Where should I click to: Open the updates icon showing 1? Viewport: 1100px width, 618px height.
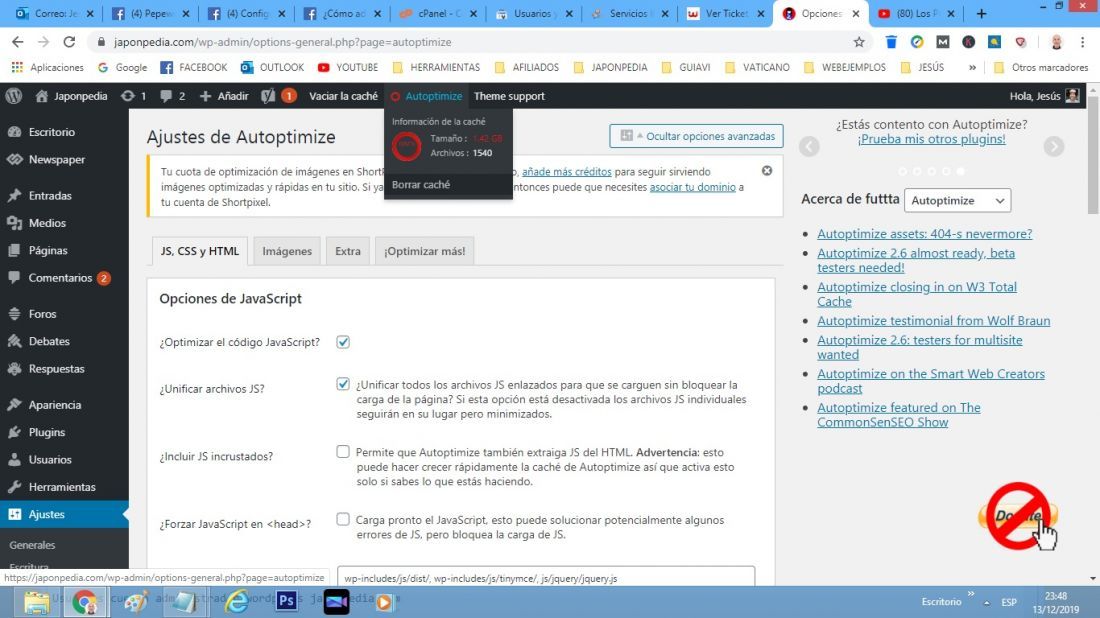128,96
